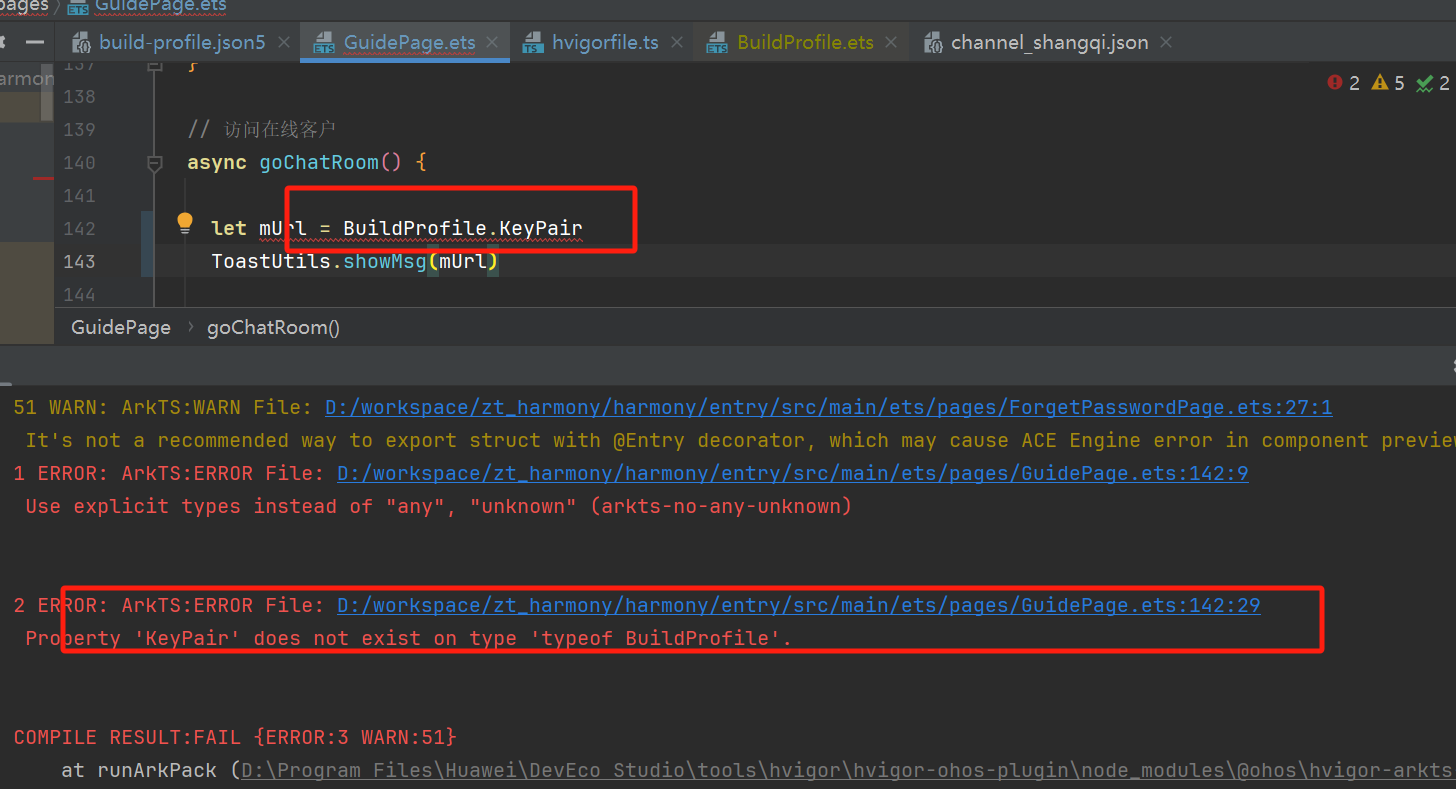
Task: Click "It's not a recommended way" warning text
Action: coord(740,441)
